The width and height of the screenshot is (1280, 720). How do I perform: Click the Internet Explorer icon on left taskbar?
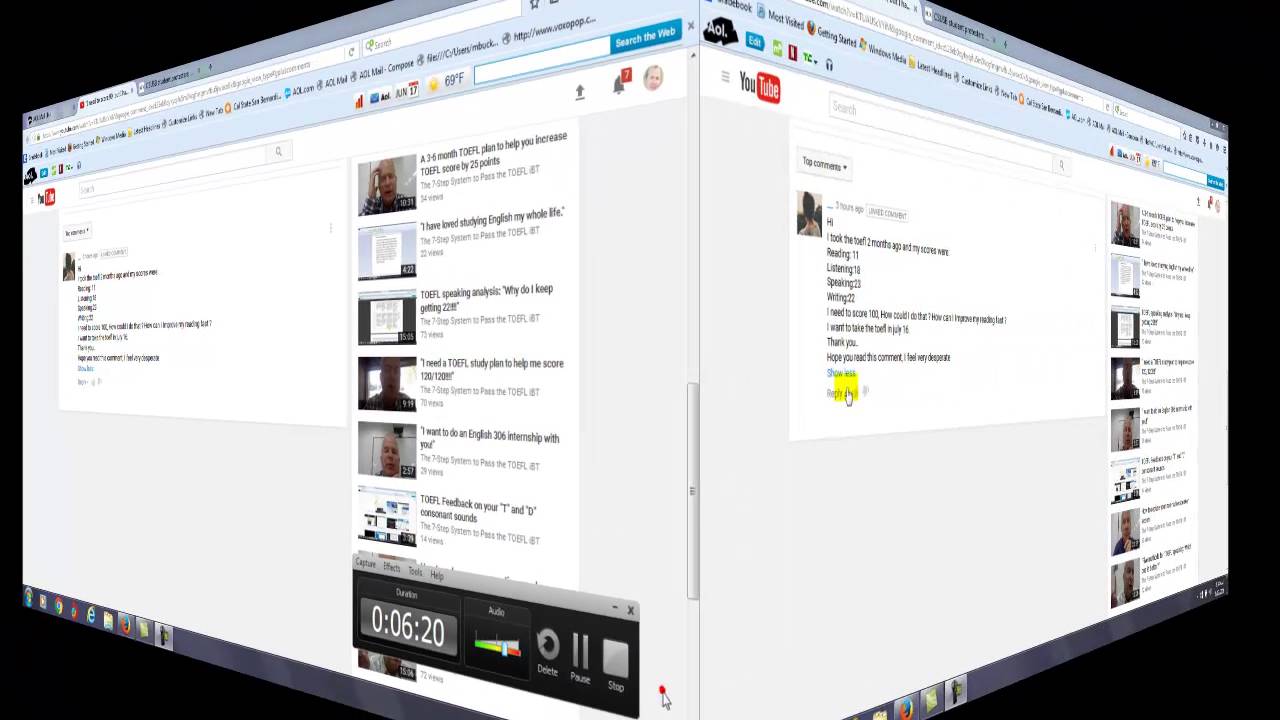pyautogui.click(x=91, y=614)
